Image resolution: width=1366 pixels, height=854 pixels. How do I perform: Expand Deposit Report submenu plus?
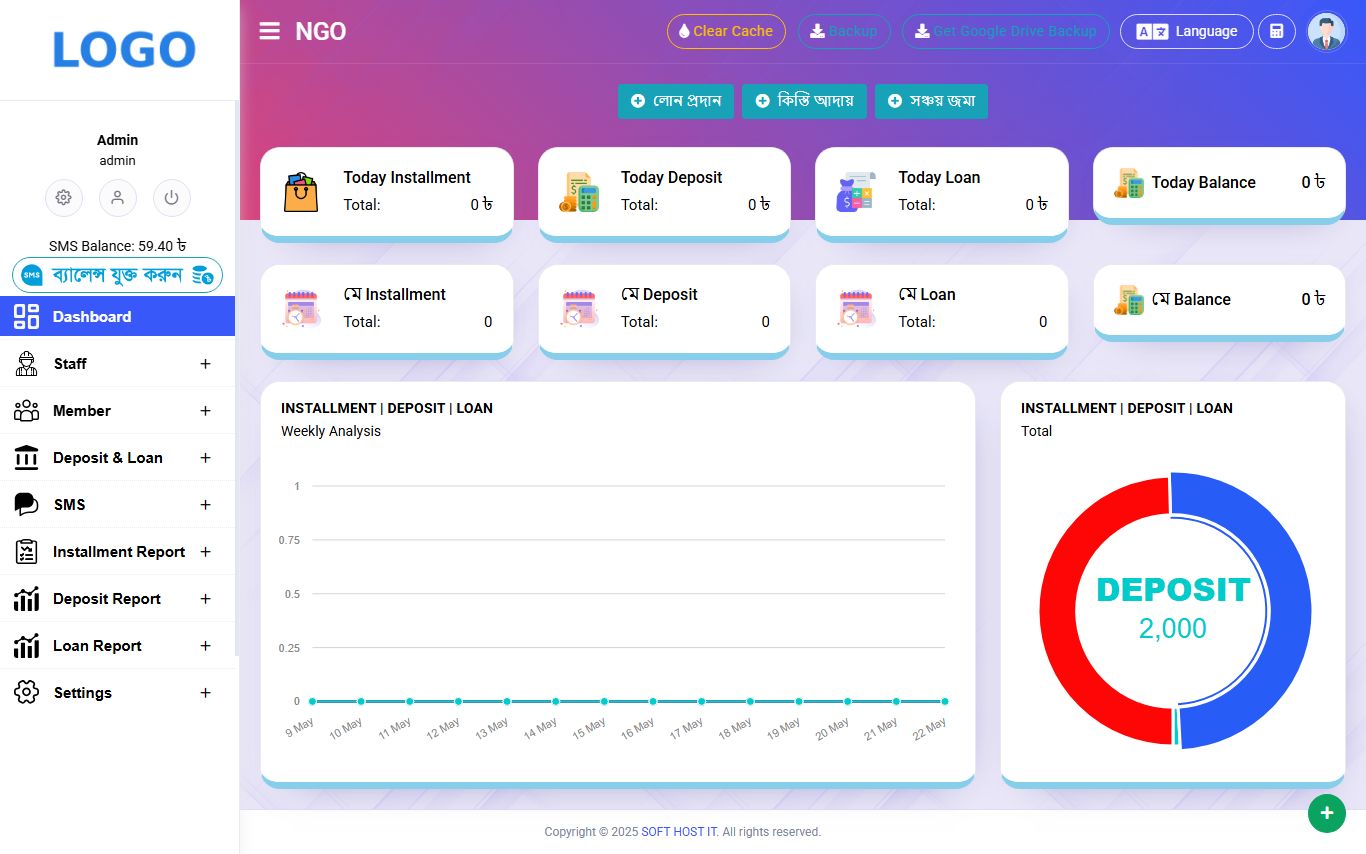tap(206, 599)
